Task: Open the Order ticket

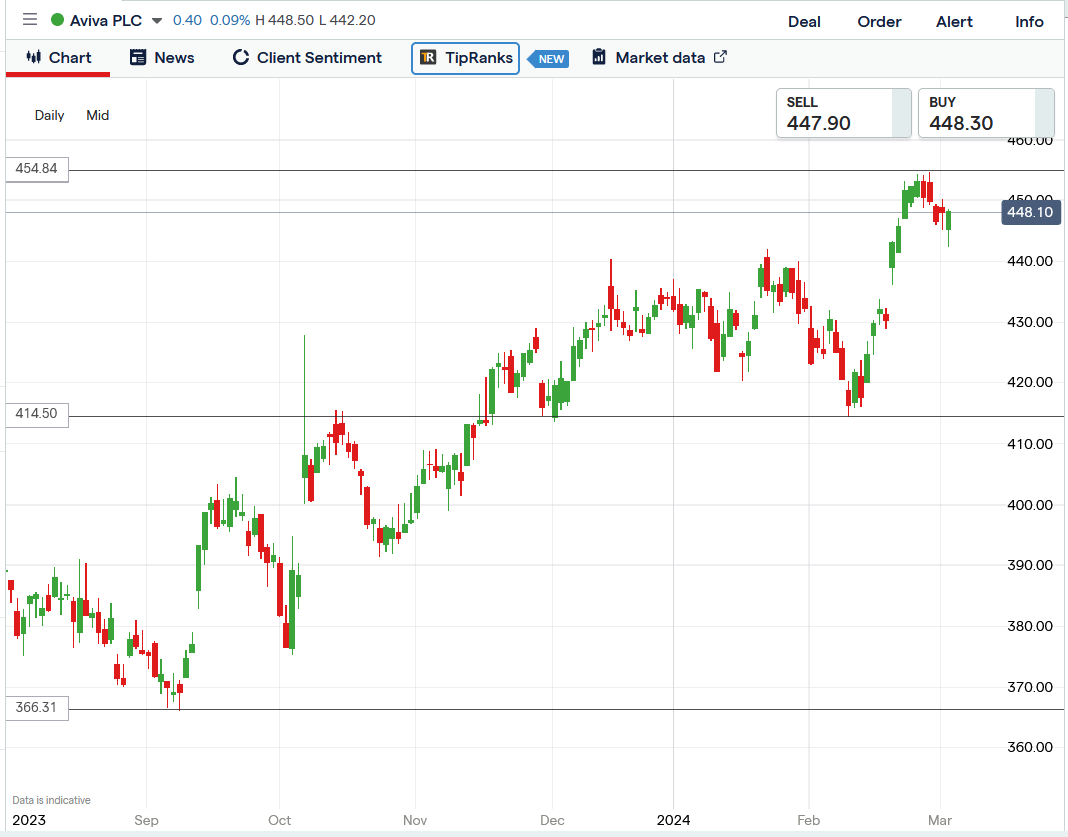Action: click(x=879, y=21)
